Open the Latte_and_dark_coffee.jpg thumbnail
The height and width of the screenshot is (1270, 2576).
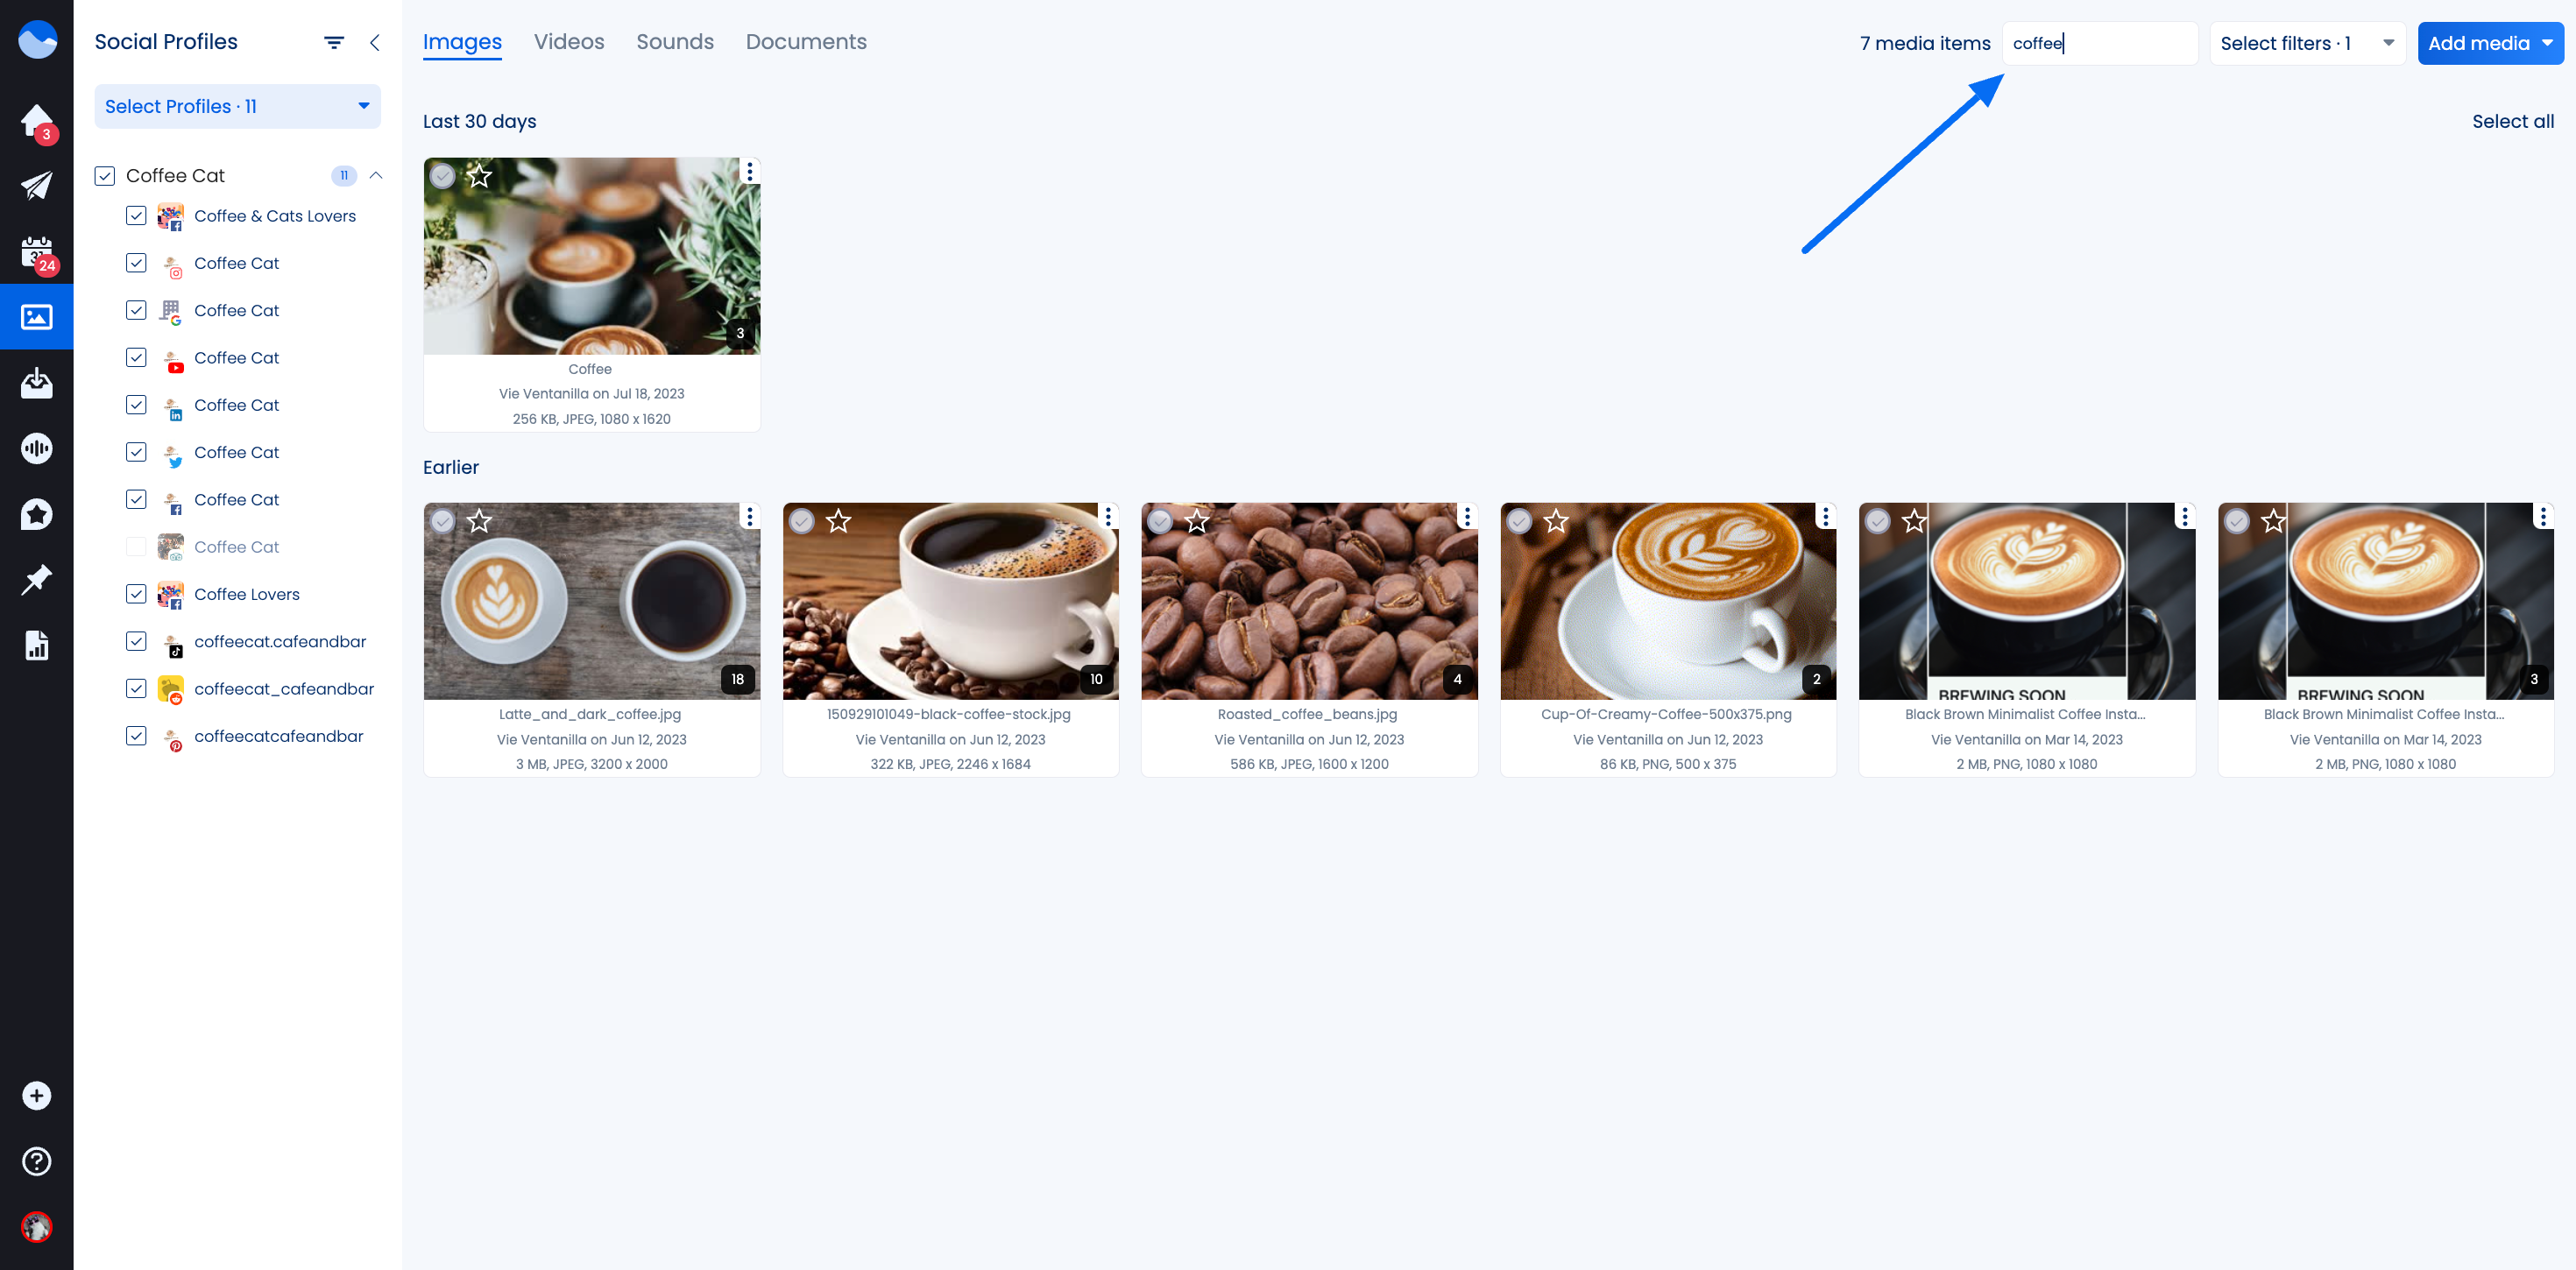(x=592, y=601)
